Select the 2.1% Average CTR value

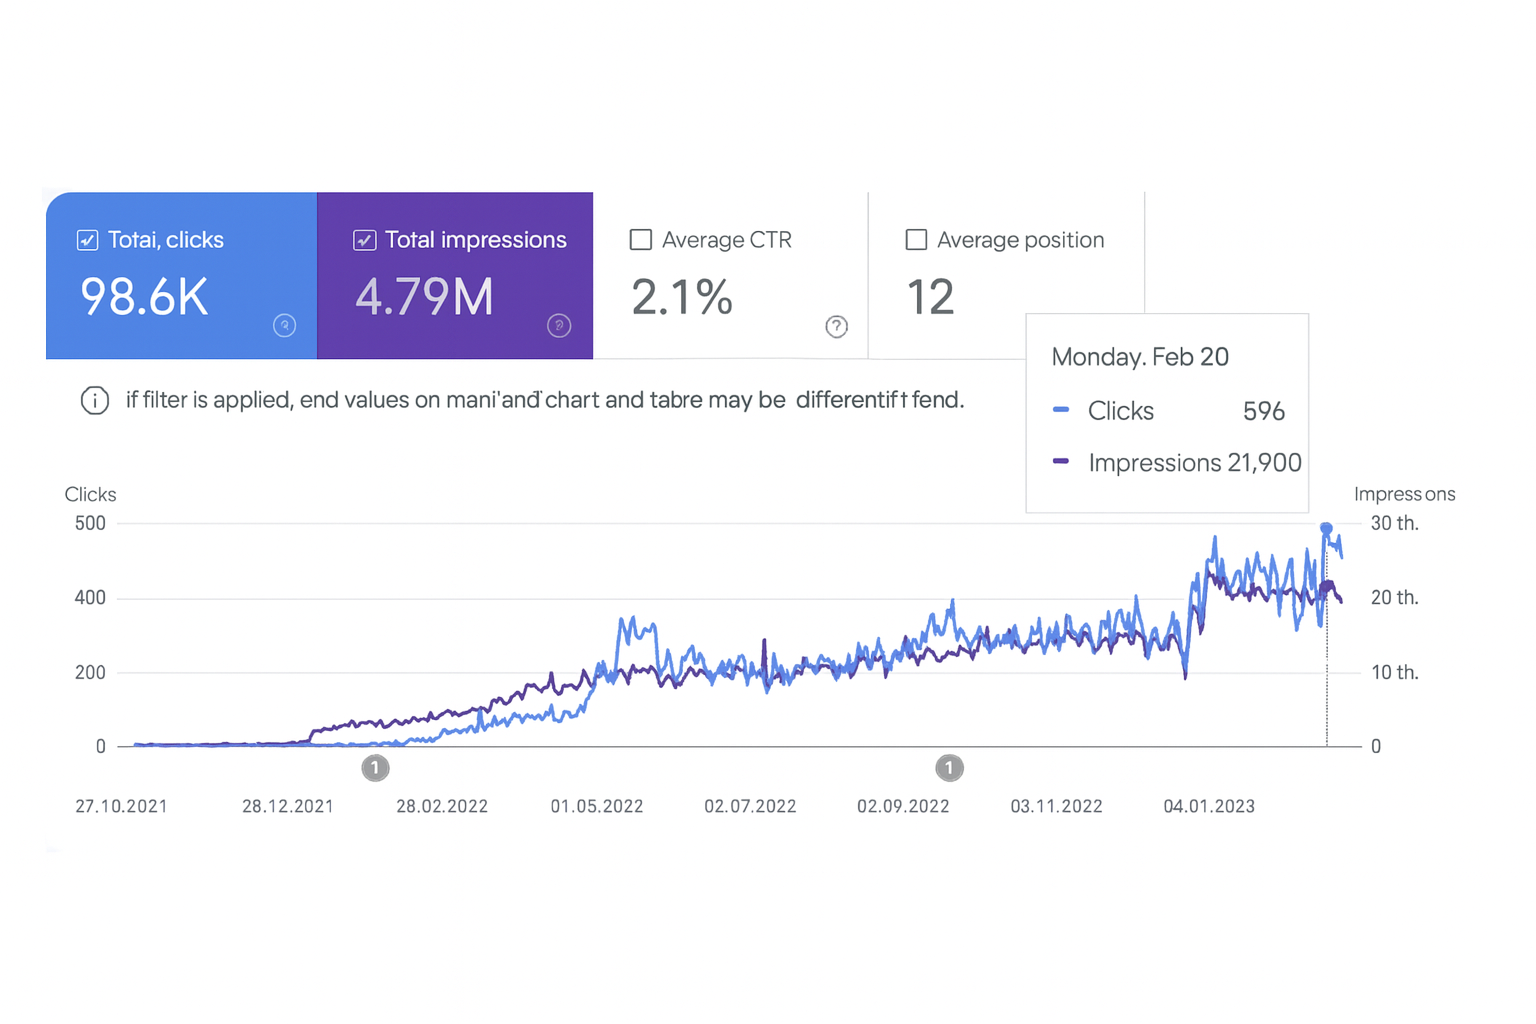(x=682, y=297)
